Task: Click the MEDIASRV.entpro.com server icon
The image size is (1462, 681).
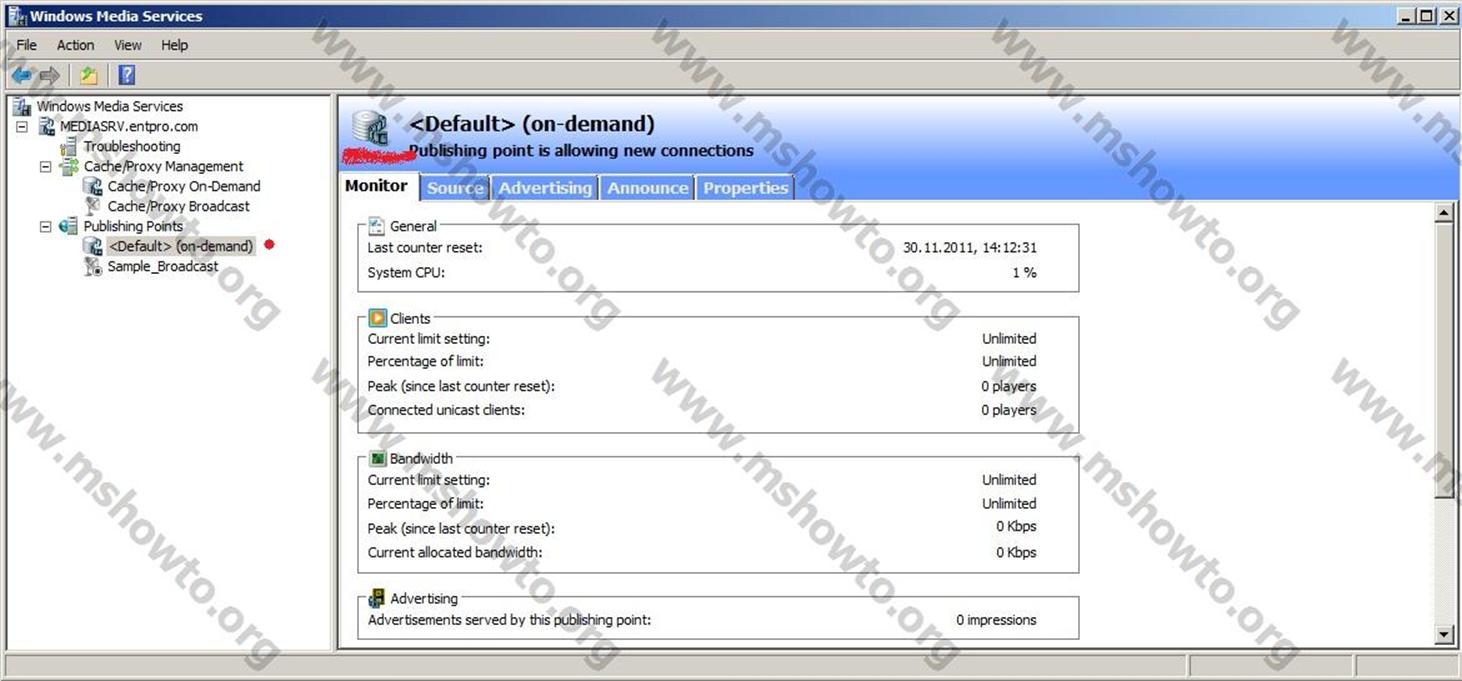Action: [47, 126]
